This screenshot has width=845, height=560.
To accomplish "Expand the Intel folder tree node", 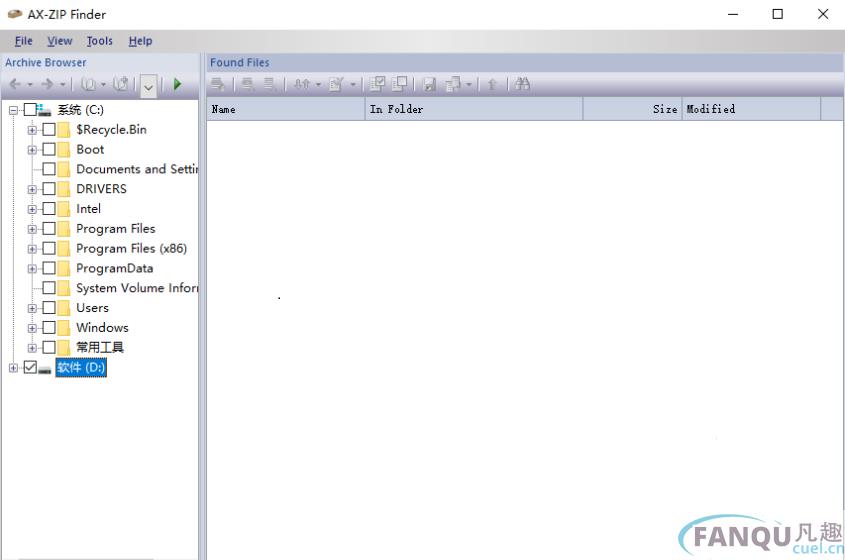I will [x=32, y=209].
